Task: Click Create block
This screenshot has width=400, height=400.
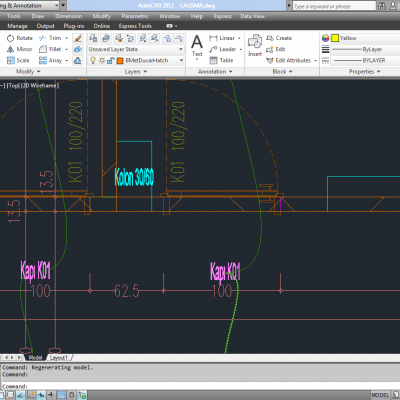Action: pyautogui.click(x=279, y=38)
